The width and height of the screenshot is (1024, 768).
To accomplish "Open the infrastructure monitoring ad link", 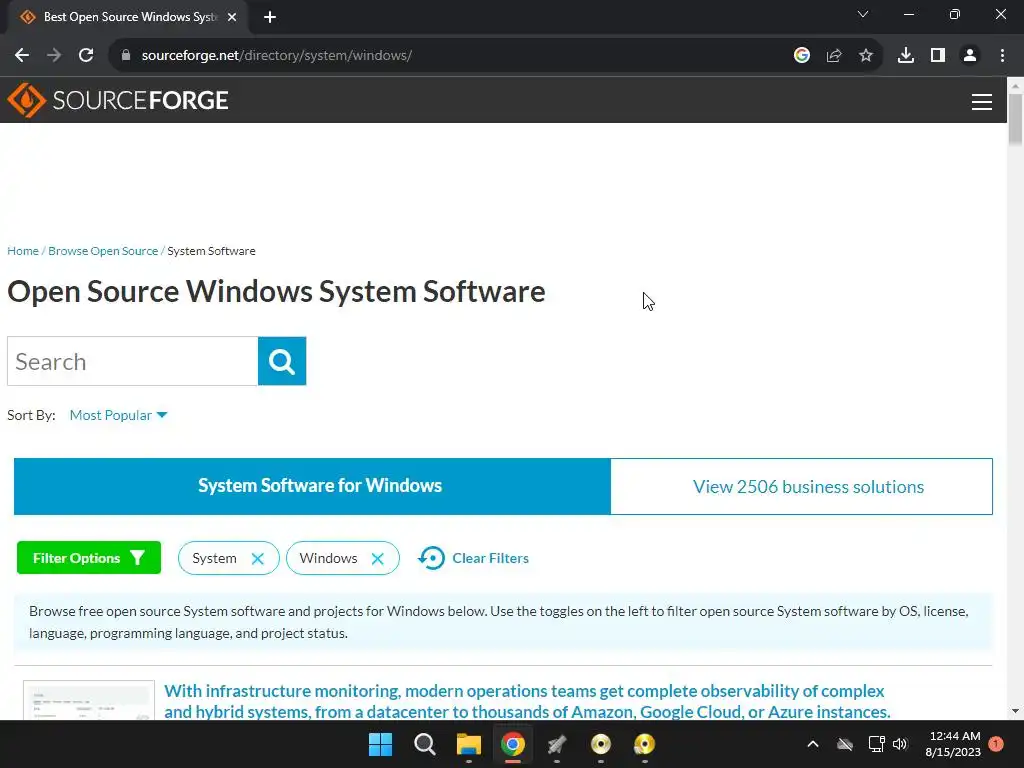I will [x=527, y=701].
